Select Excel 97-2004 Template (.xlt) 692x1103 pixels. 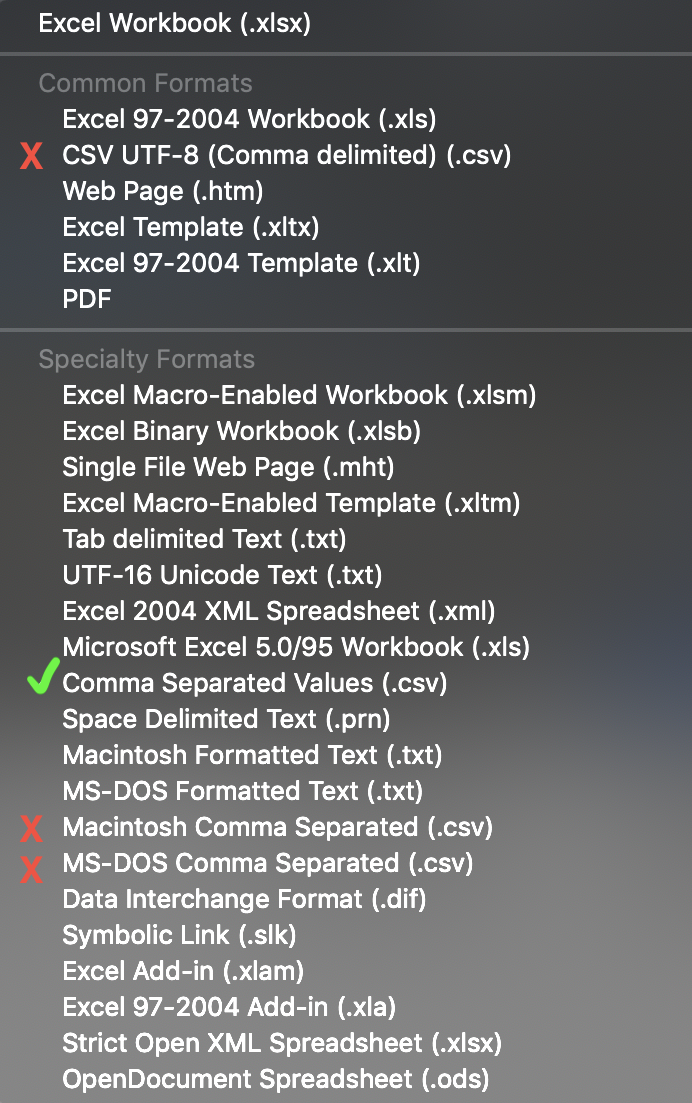click(x=241, y=263)
